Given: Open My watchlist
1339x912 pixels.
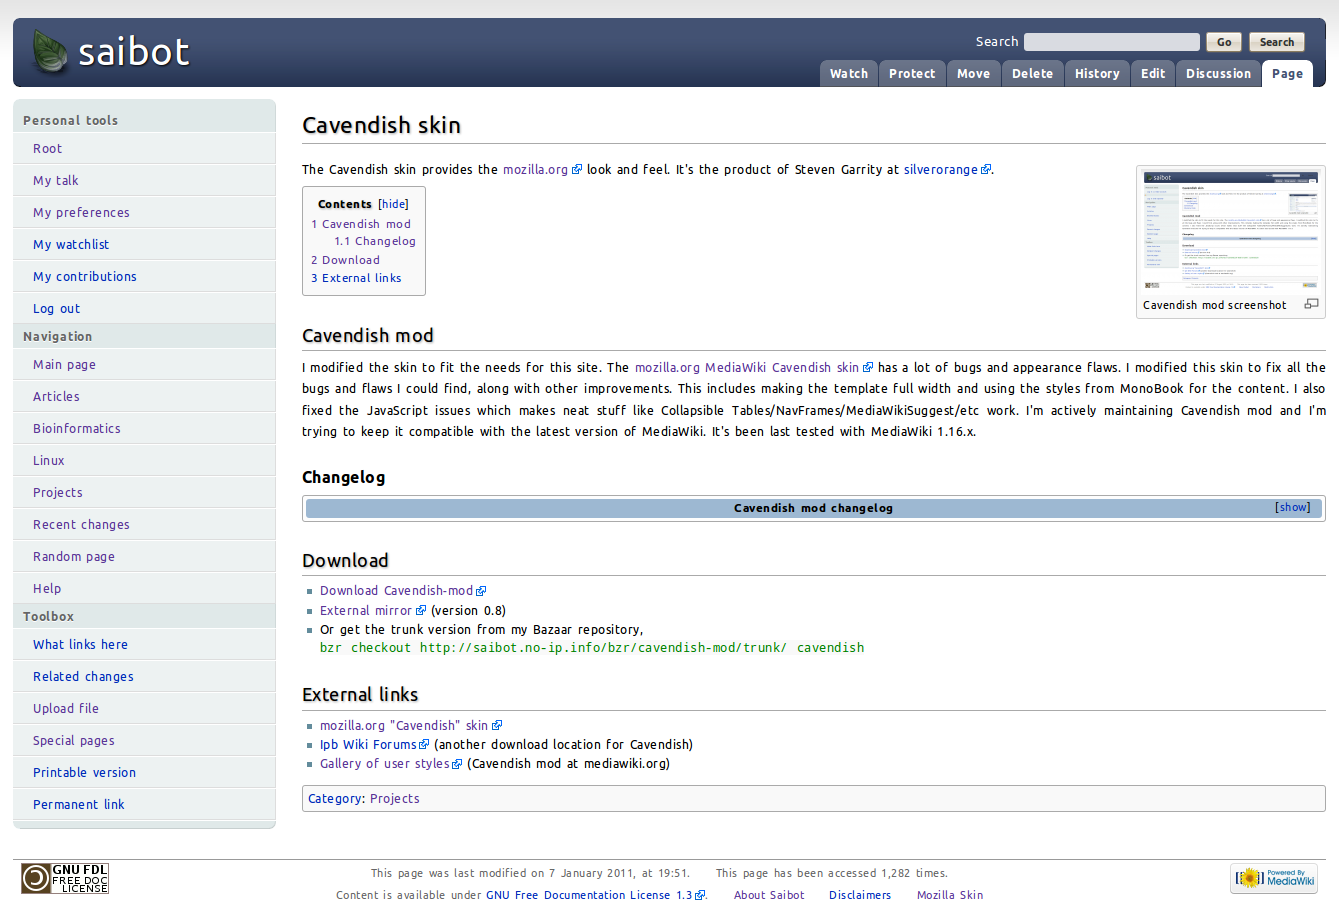Looking at the screenshot, I should click(x=71, y=245).
